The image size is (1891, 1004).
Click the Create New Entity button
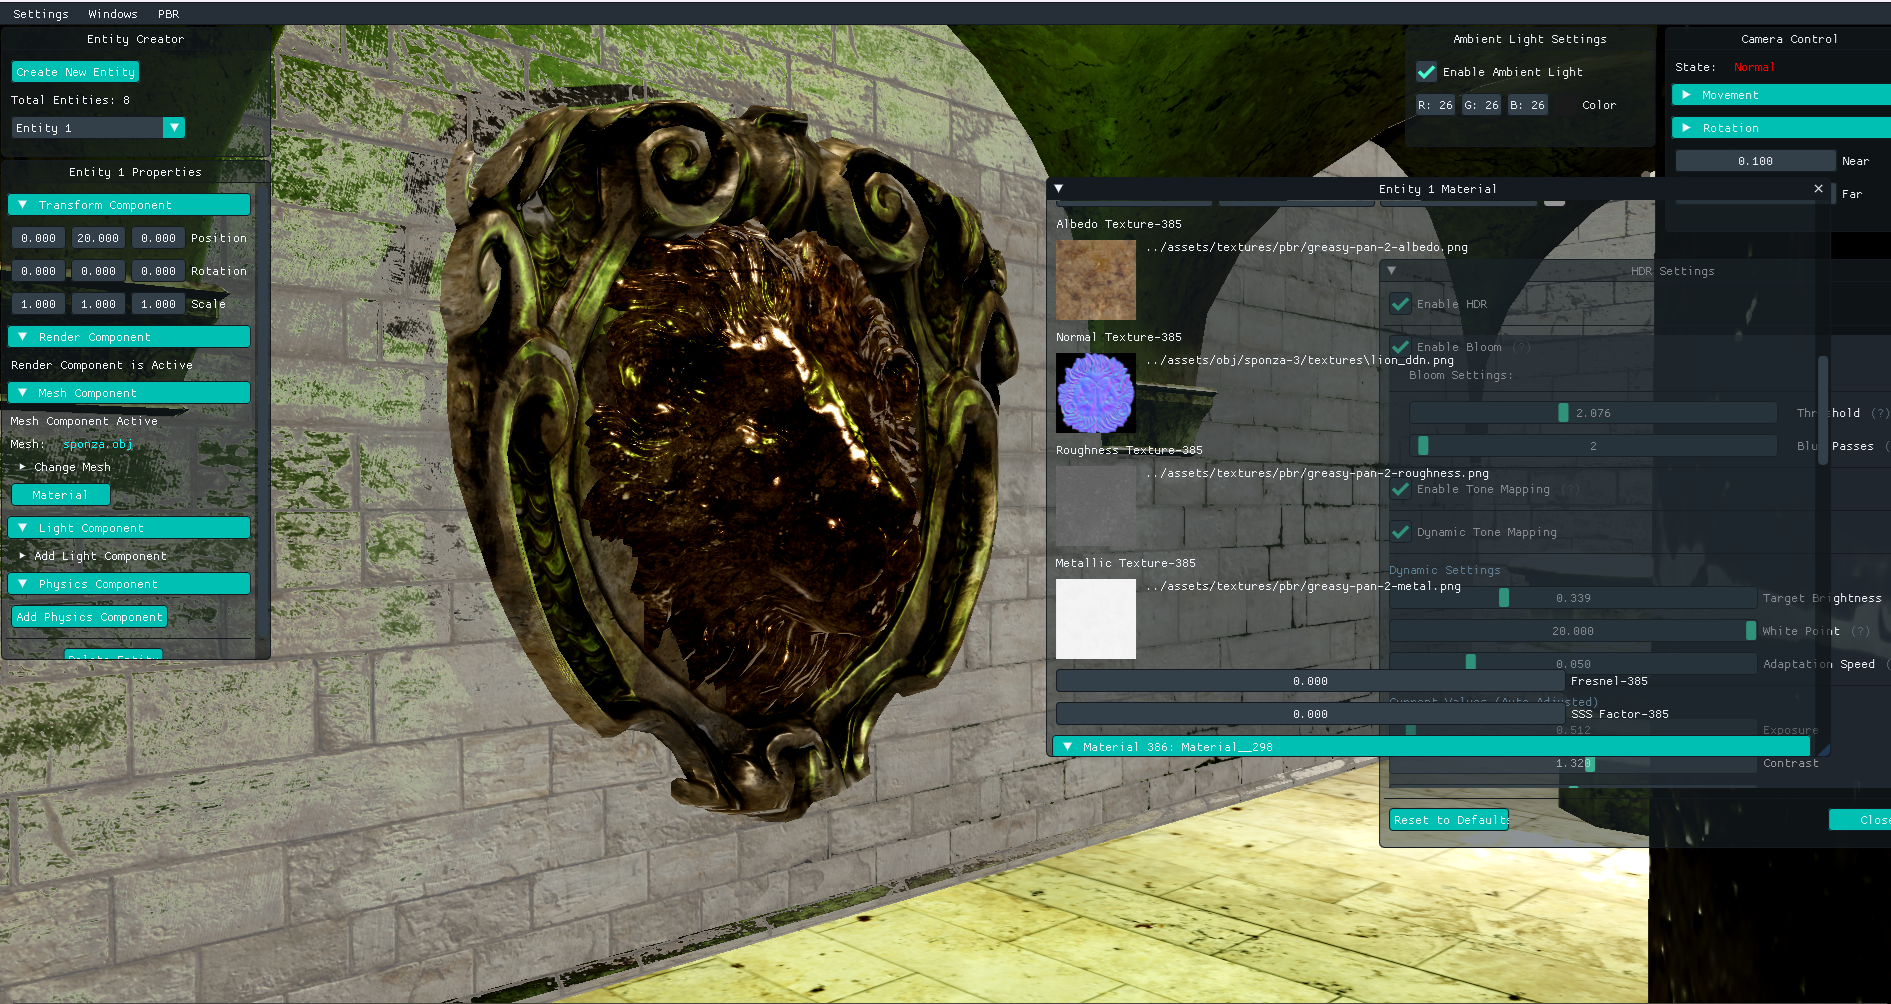click(75, 72)
